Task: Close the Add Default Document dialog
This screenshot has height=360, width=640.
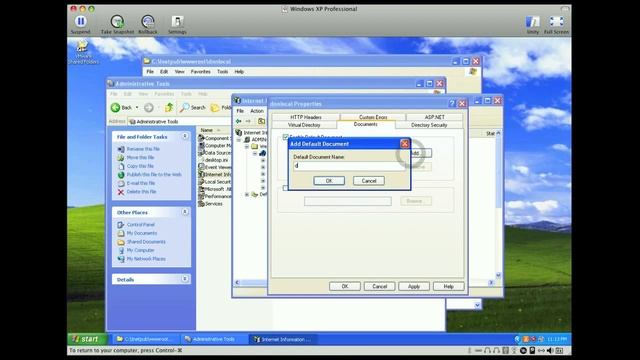Action: tap(404, 144)
